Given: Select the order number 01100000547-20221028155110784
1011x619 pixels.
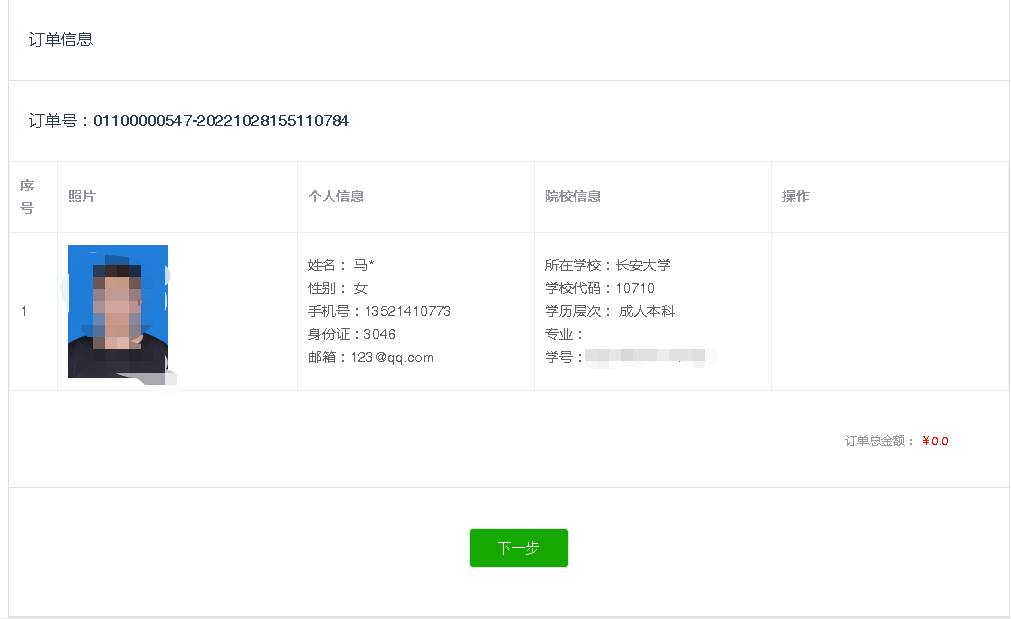Looking at the screenshot, I should (x=221, y=121).
